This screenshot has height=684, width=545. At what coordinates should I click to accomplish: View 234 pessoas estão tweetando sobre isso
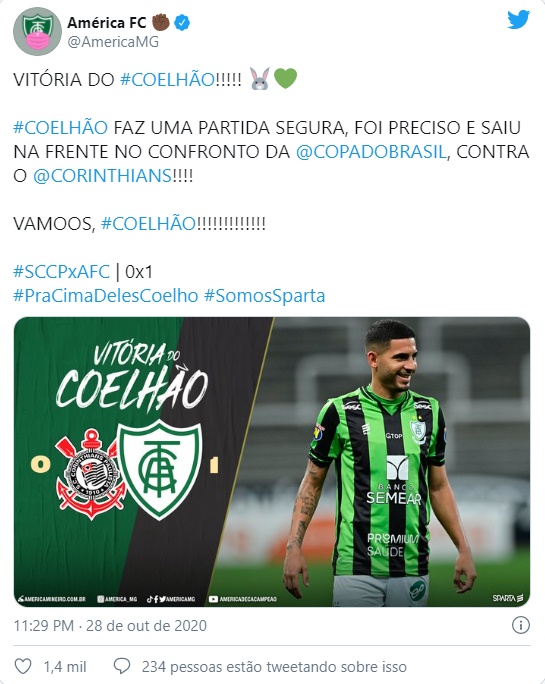pos(274,667)
